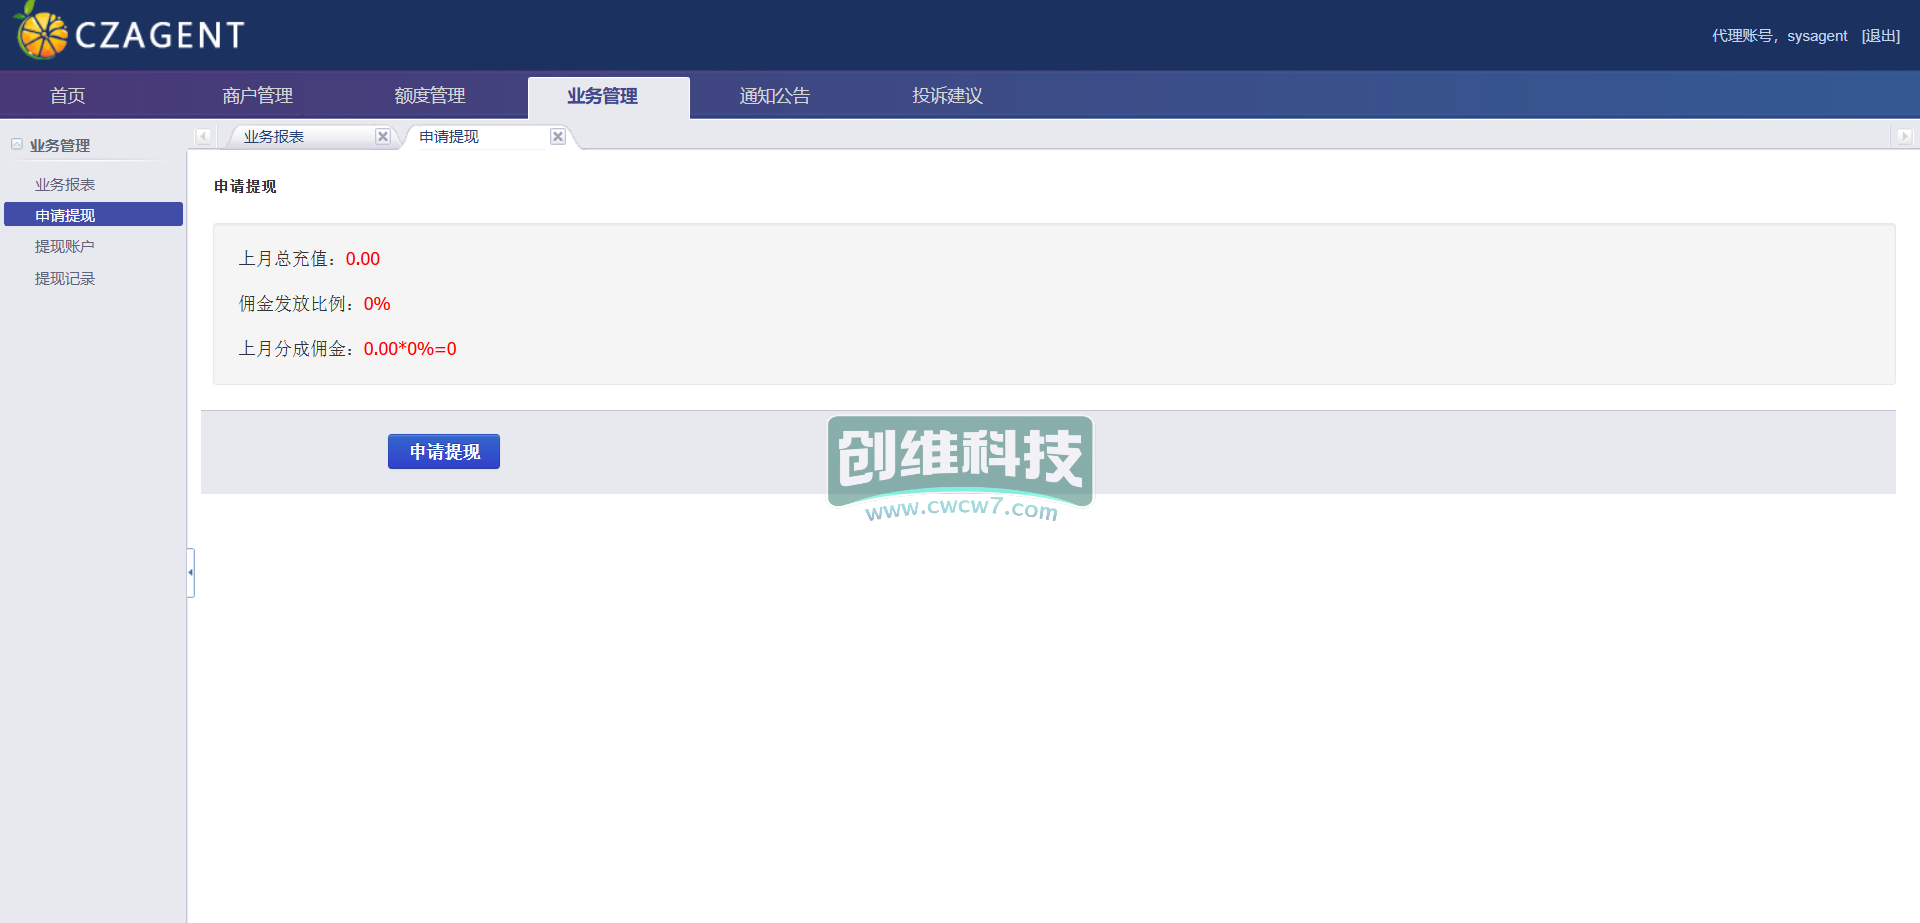This screenshot has width=1920, height=923.
Task: Open the 首页 navigation menu
Action: pos(68,96)
